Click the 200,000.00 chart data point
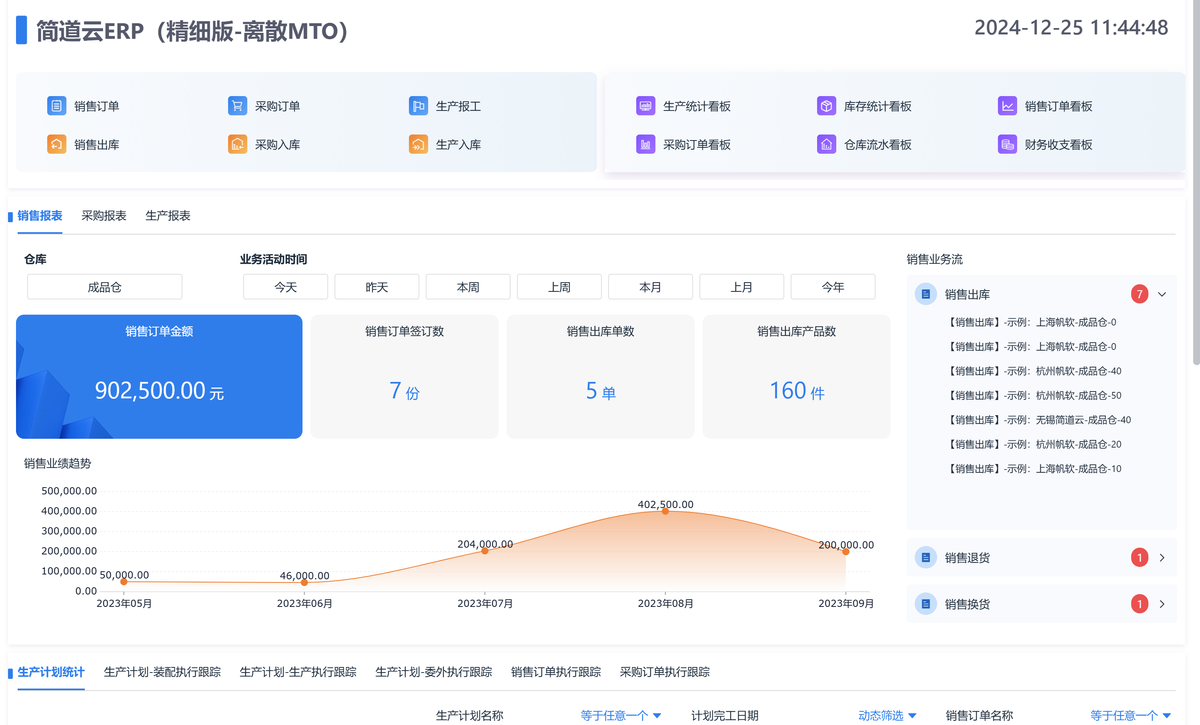The width and height of the screenshot is (1200, 725). (x=846, y=551)
